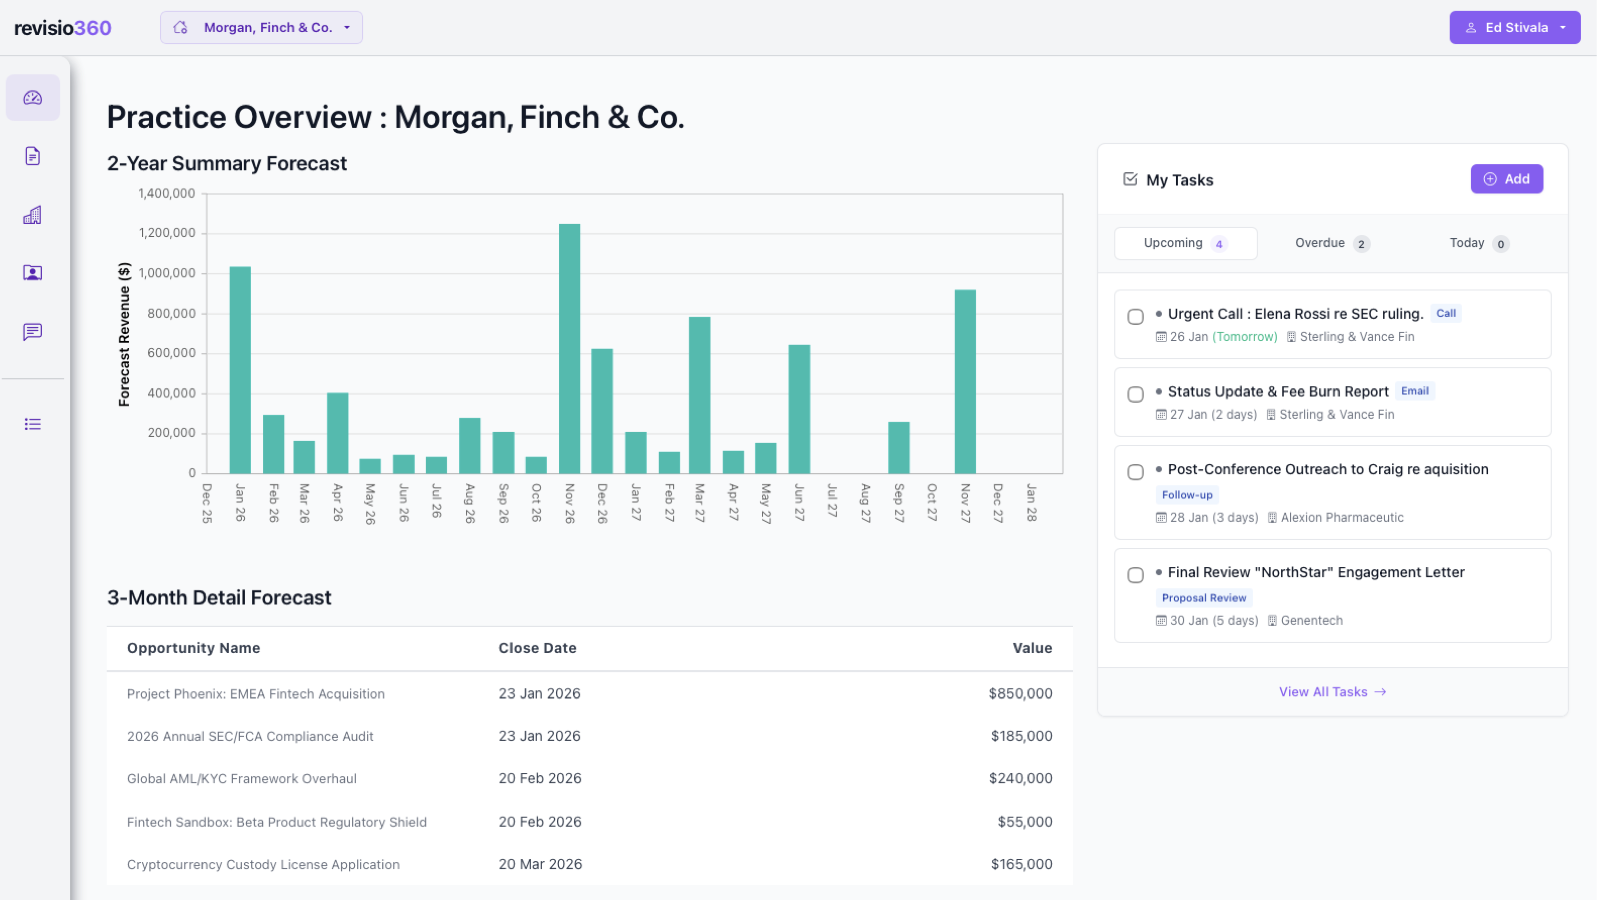Select the Dashboard icon in the sidebar
This screenshot has height=900, width=1600.
(33, 97)
